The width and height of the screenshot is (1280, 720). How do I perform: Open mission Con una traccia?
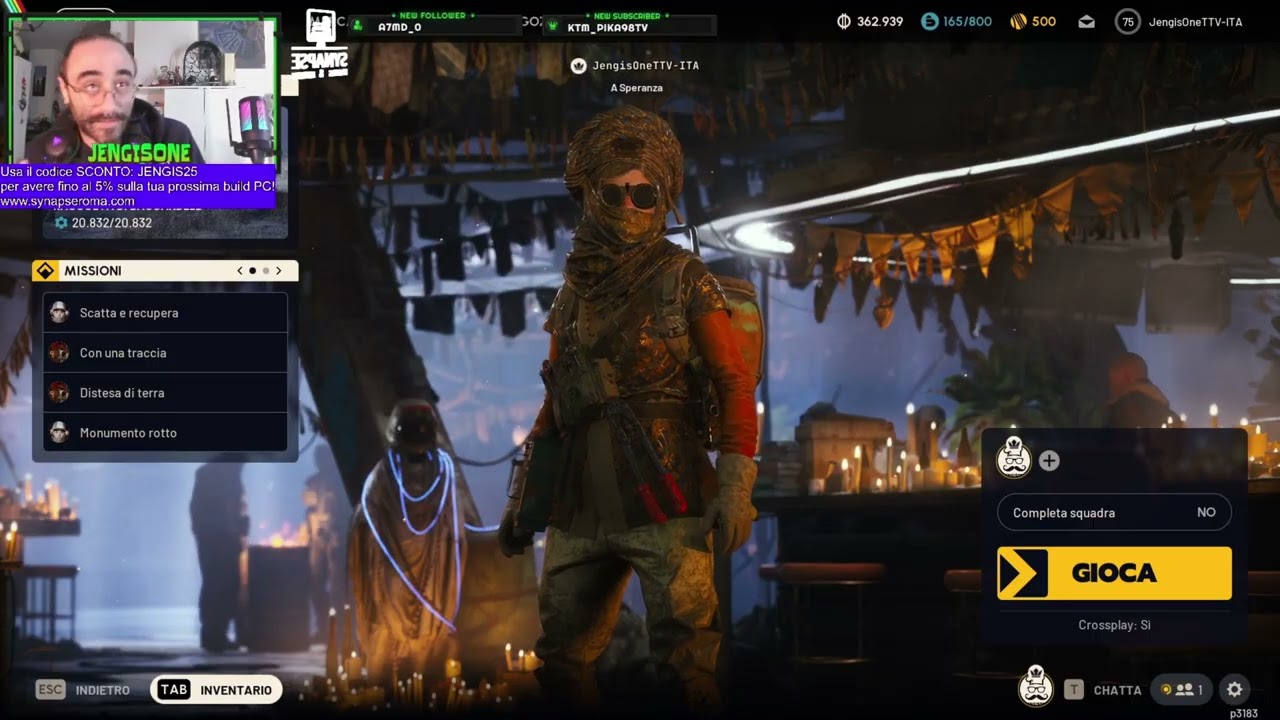pos(165,353)
